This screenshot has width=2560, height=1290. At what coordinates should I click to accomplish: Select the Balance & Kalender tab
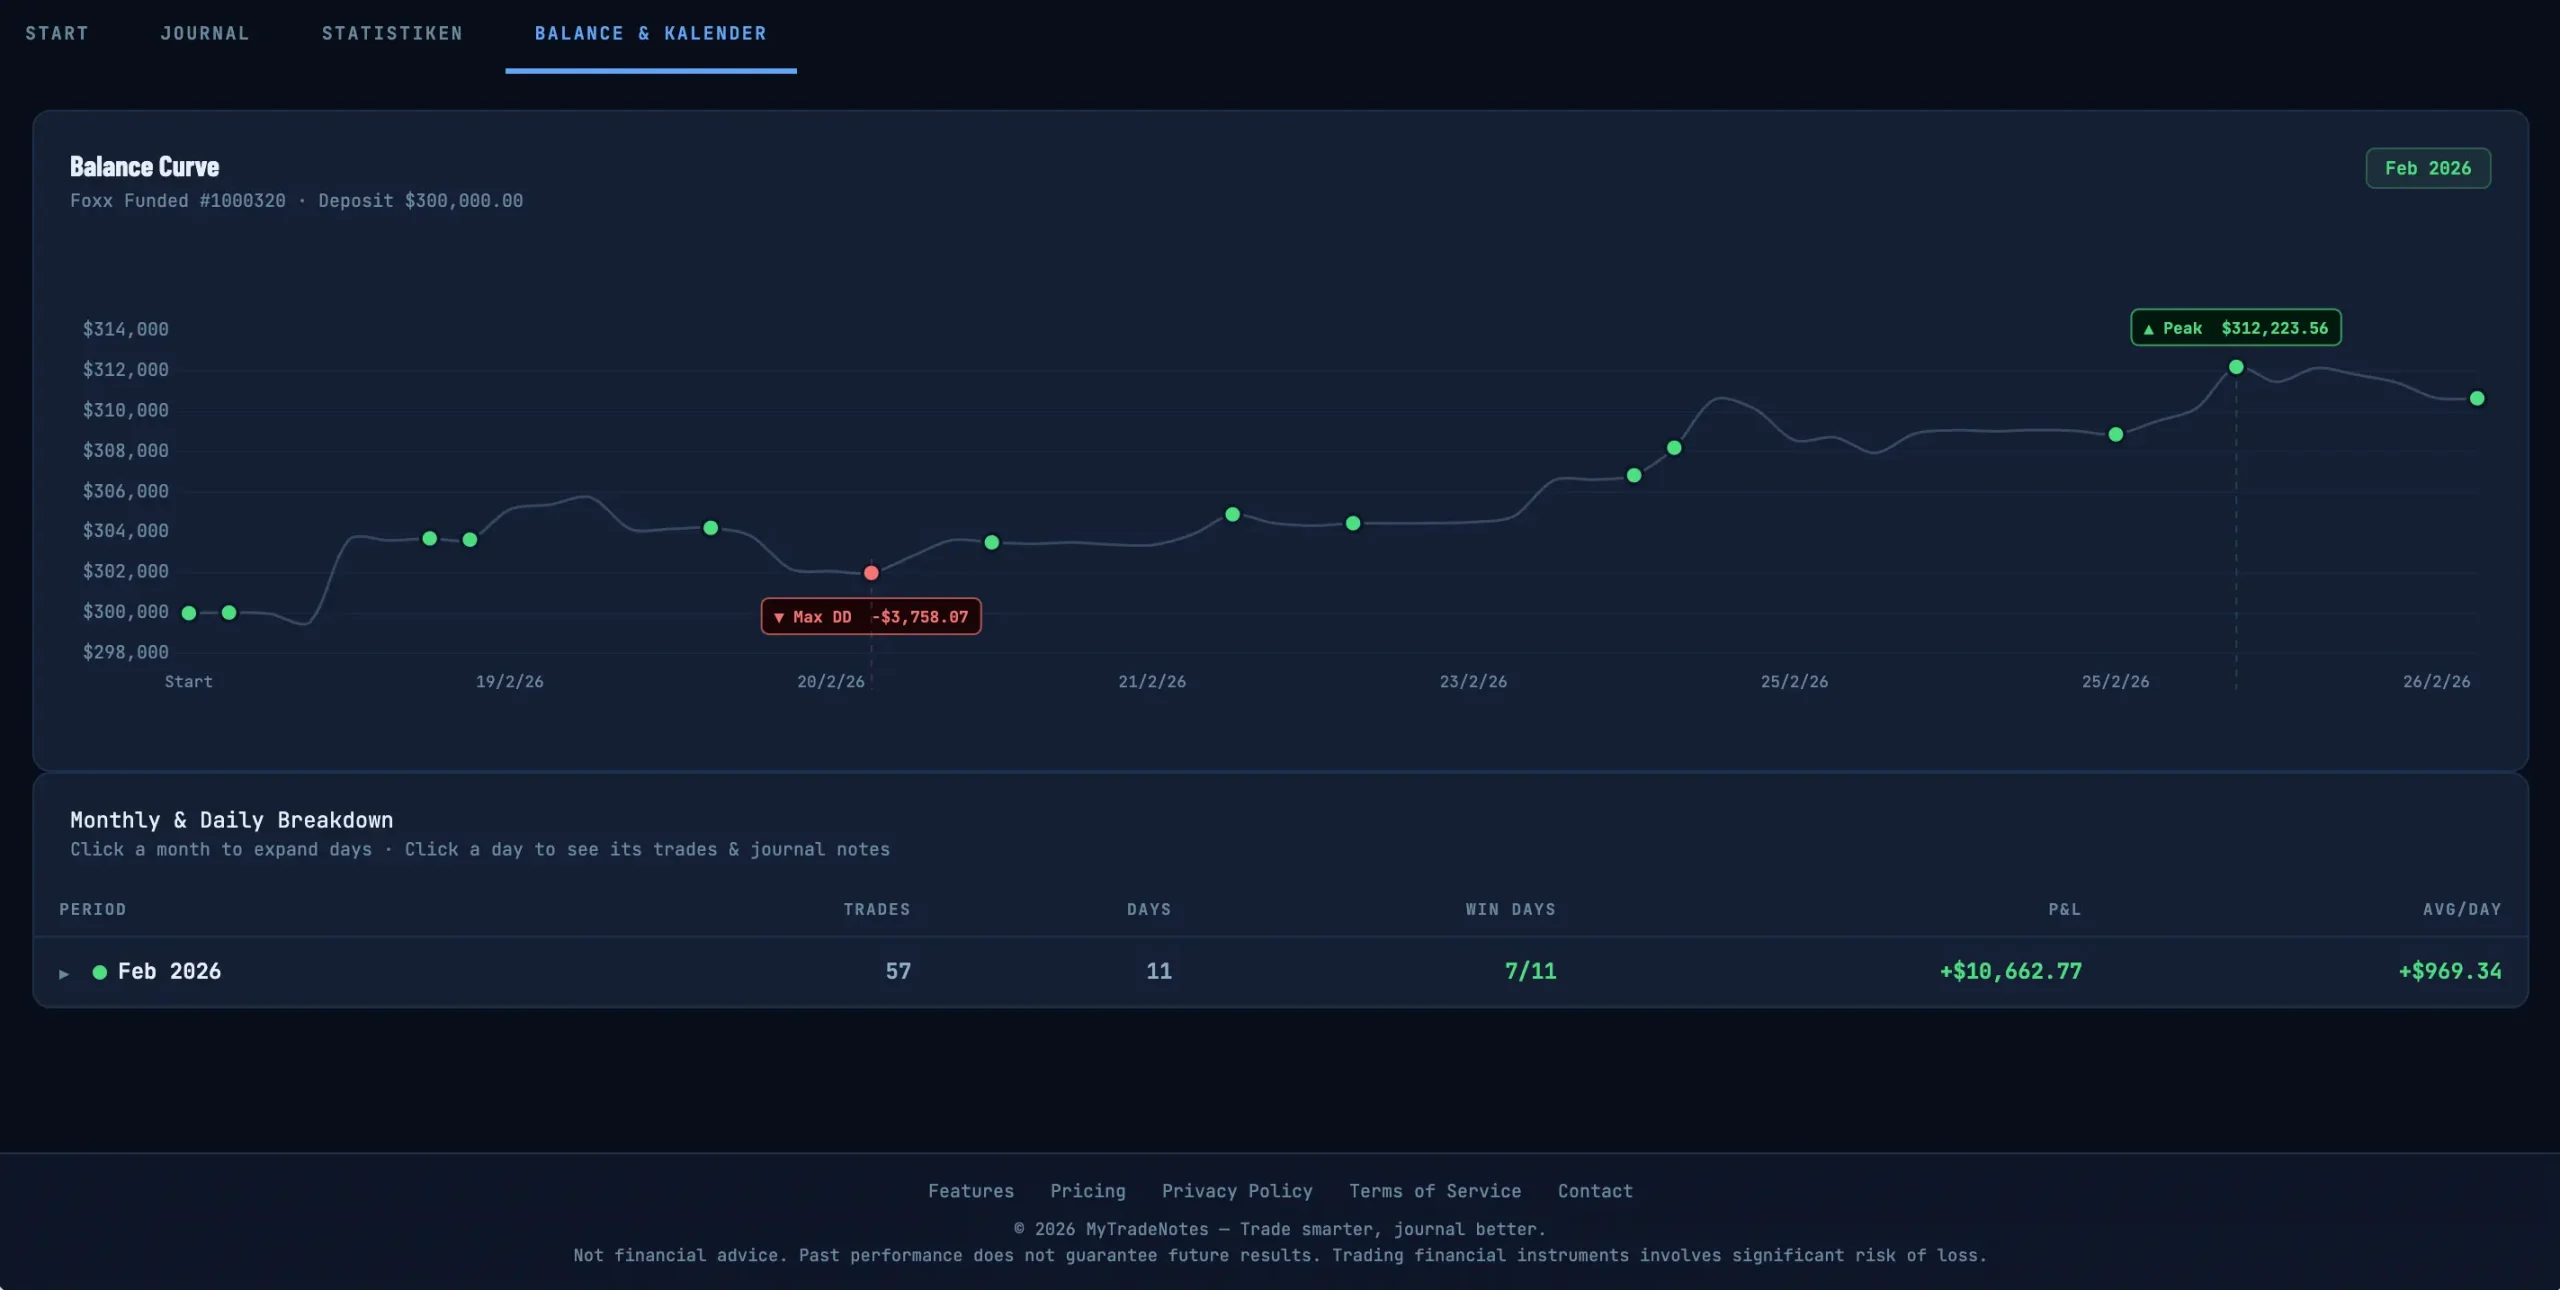coord(650,34)
